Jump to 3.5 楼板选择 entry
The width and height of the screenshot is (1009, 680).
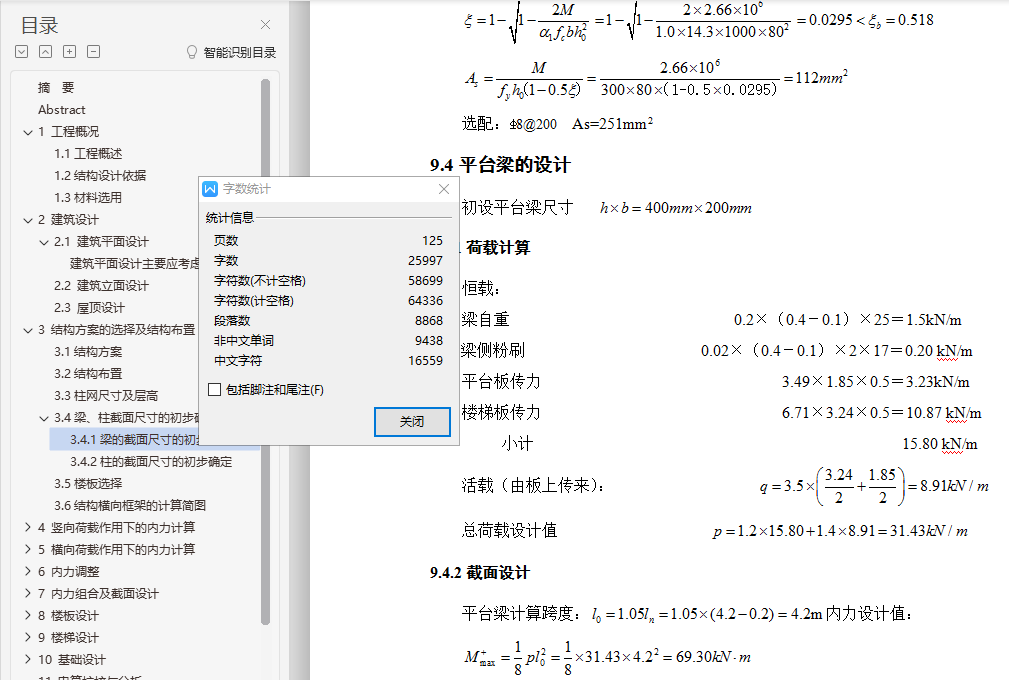[x=88, y=483]
